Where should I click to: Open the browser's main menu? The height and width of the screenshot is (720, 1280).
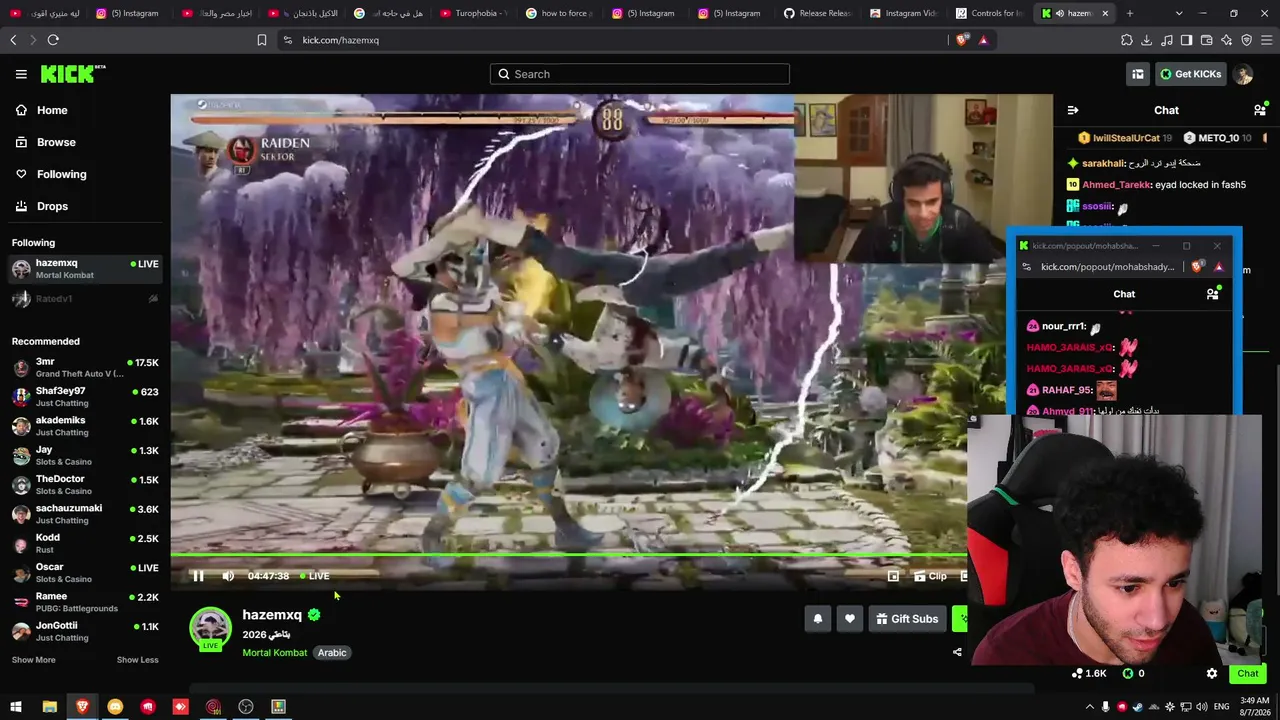tap(1267, 40)
